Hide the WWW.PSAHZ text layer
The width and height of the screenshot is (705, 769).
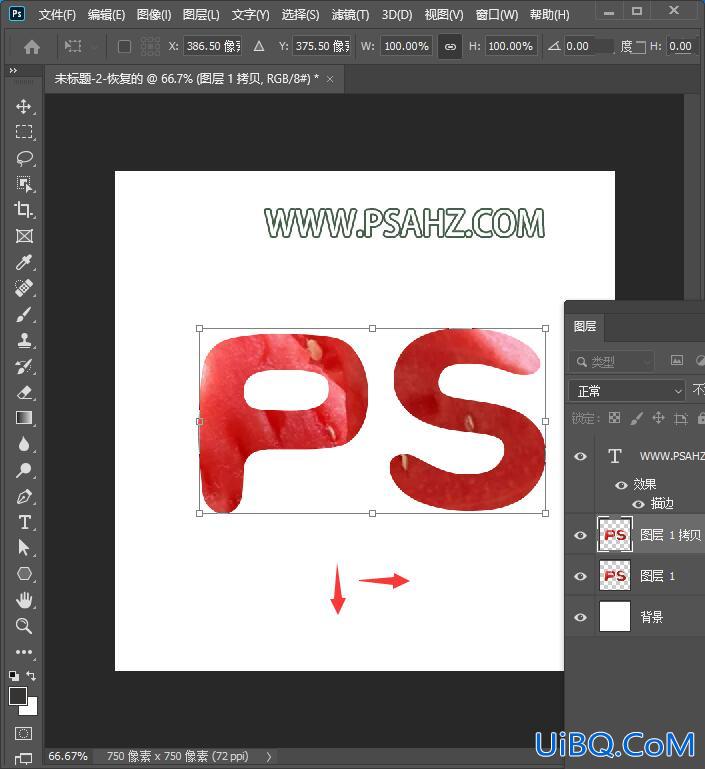(x=580, y=456)
